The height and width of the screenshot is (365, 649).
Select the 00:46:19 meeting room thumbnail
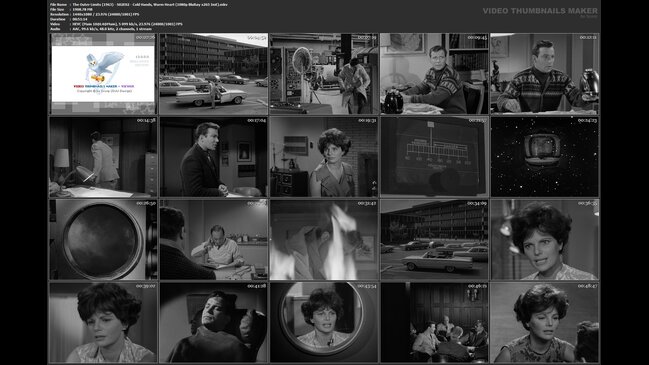coord(434,322)
